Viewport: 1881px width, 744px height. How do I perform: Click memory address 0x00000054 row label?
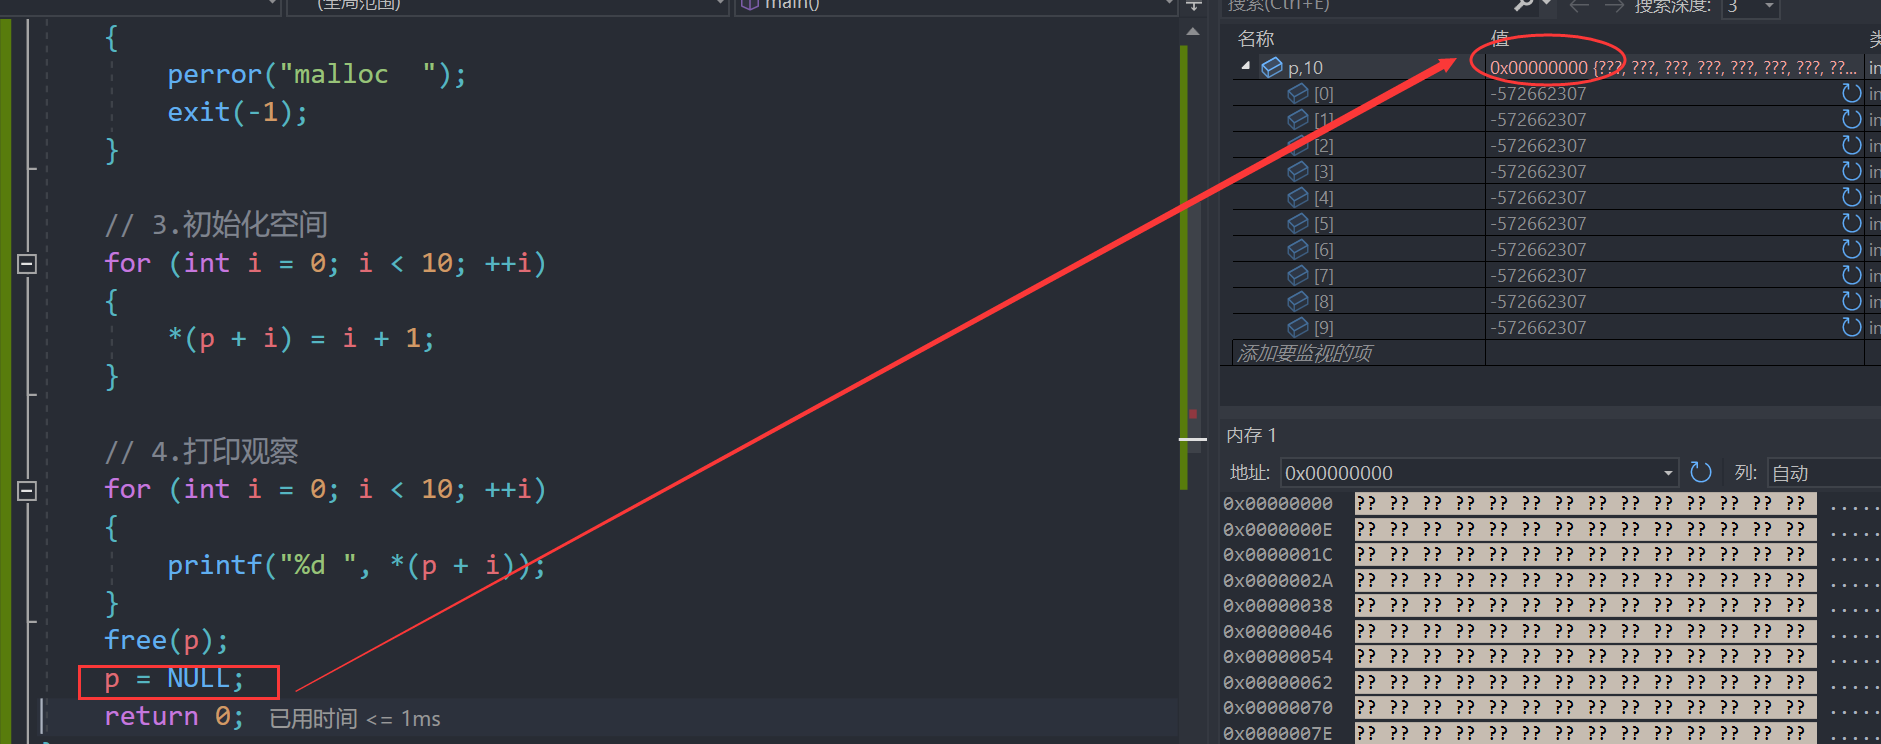(1278, 656)
